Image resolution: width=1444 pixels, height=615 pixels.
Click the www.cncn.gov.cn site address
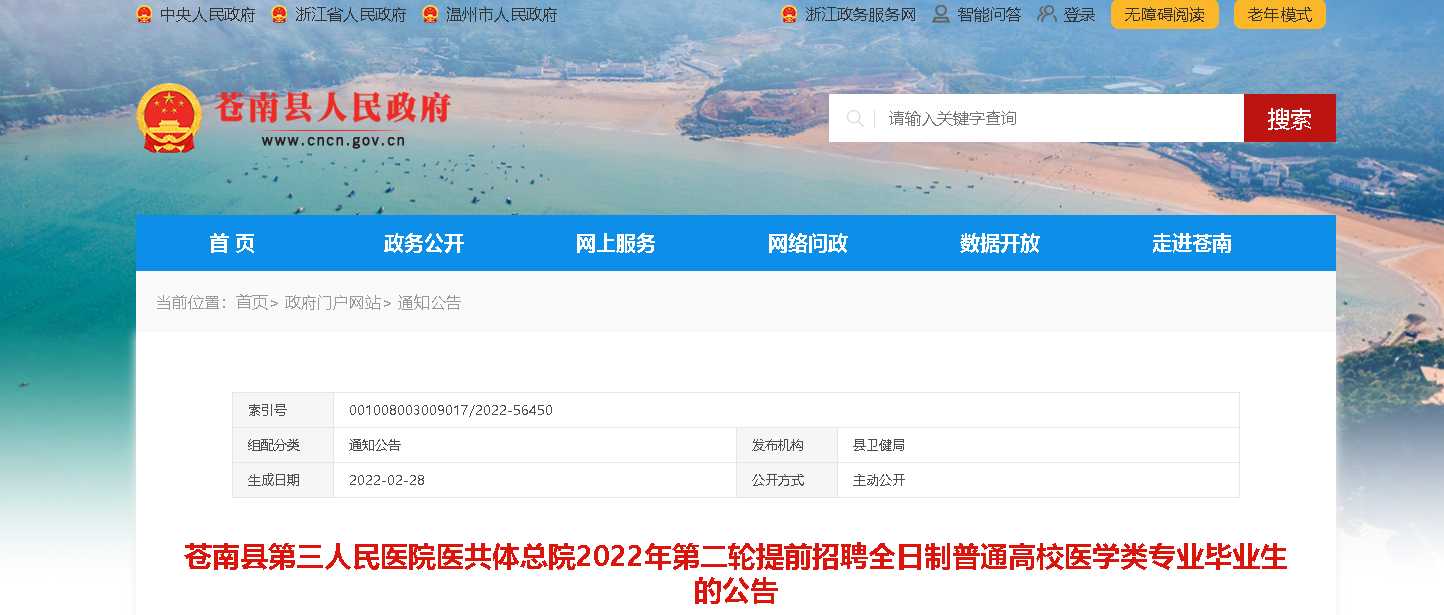[333, 141]
